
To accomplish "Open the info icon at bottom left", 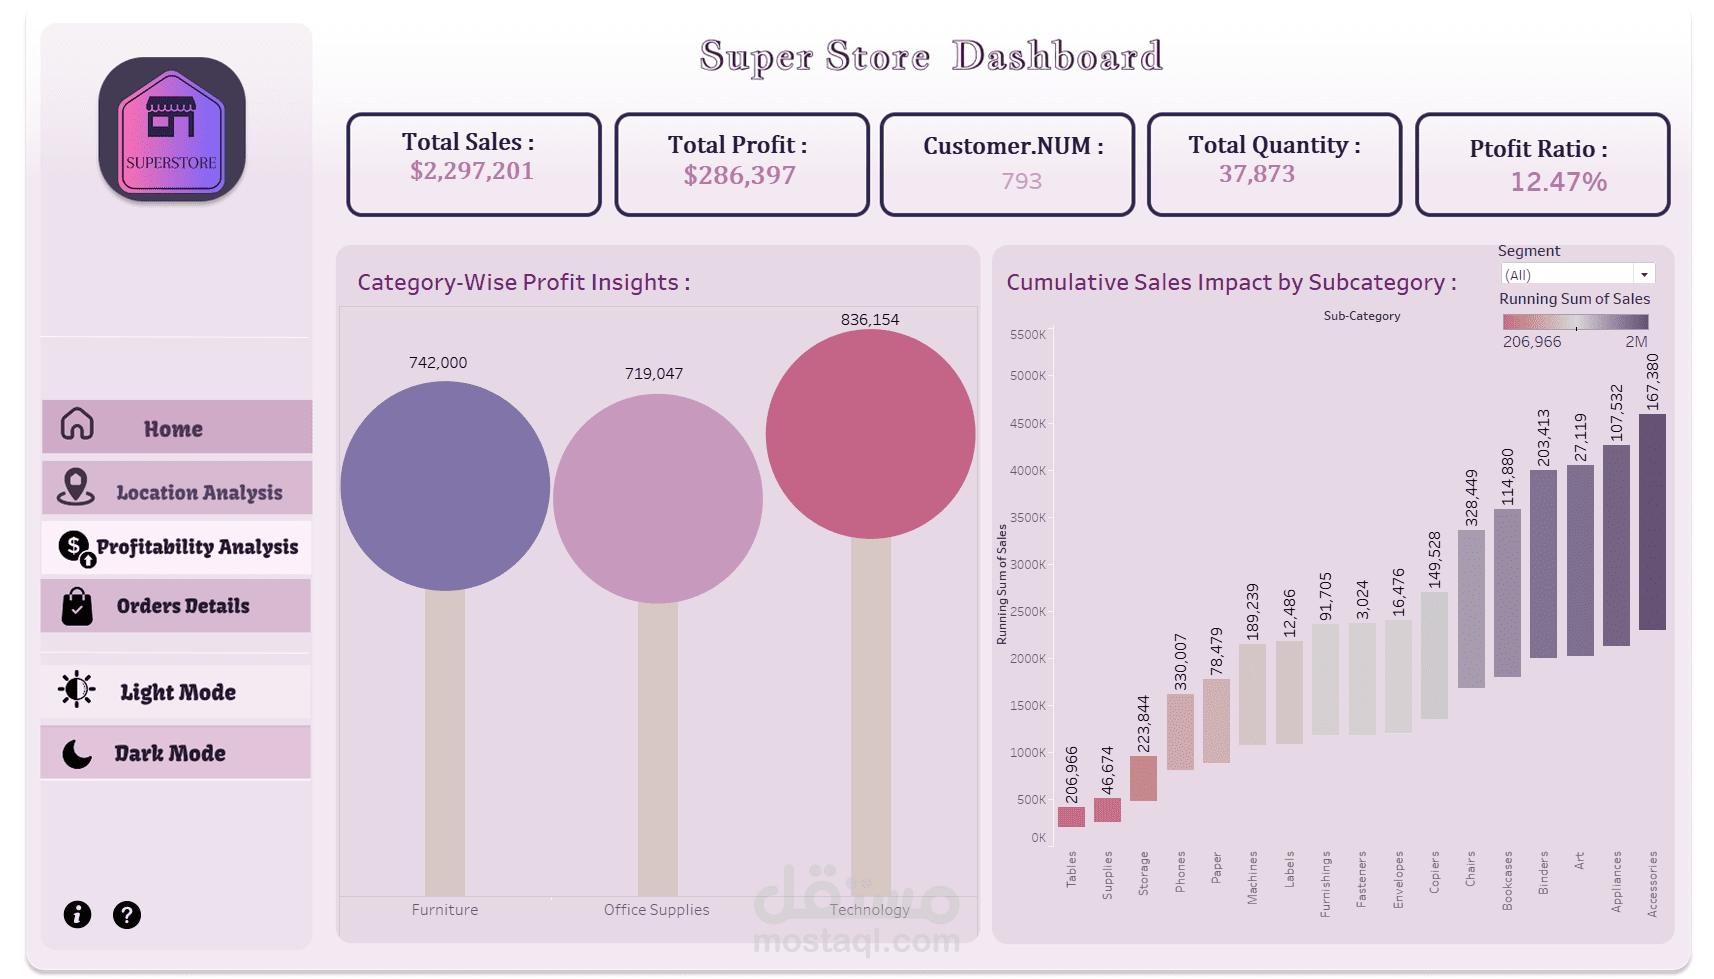I will point(77,914).
